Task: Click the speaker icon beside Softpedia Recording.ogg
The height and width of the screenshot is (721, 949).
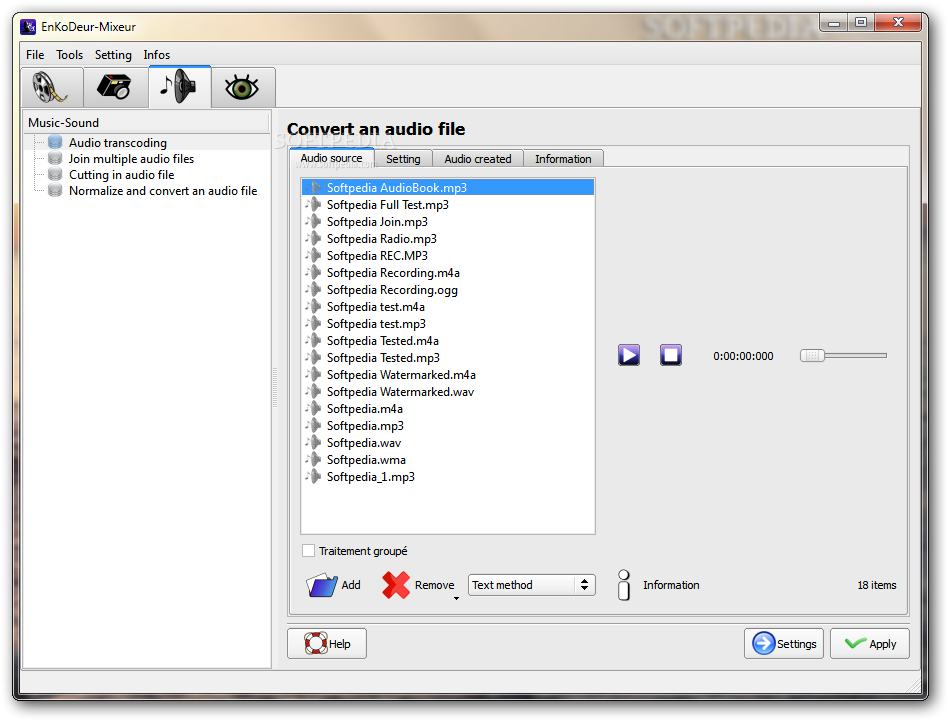Action: coord(314,289)
